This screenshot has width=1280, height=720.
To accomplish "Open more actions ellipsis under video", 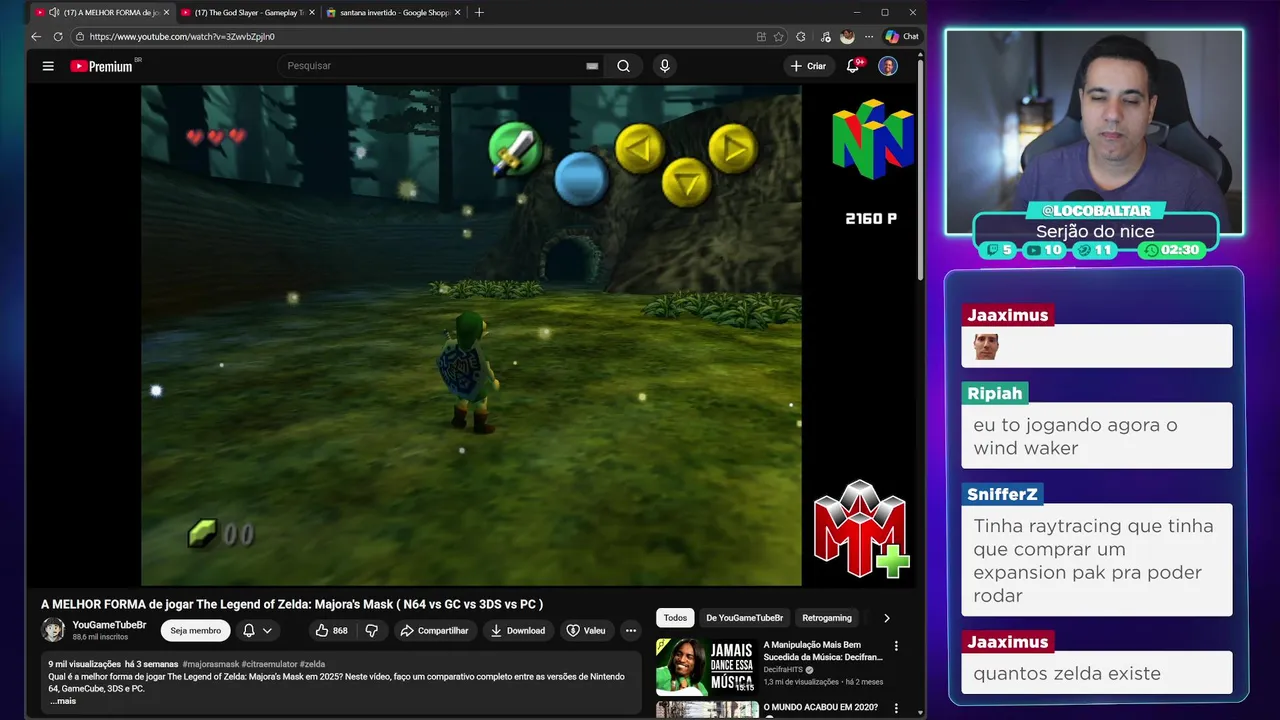I will [630, 631].
